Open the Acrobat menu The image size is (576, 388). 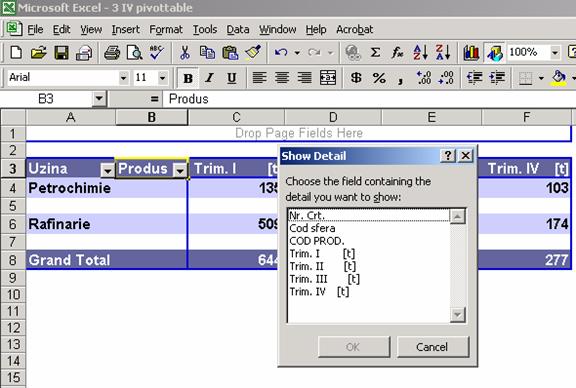[354, 29]
